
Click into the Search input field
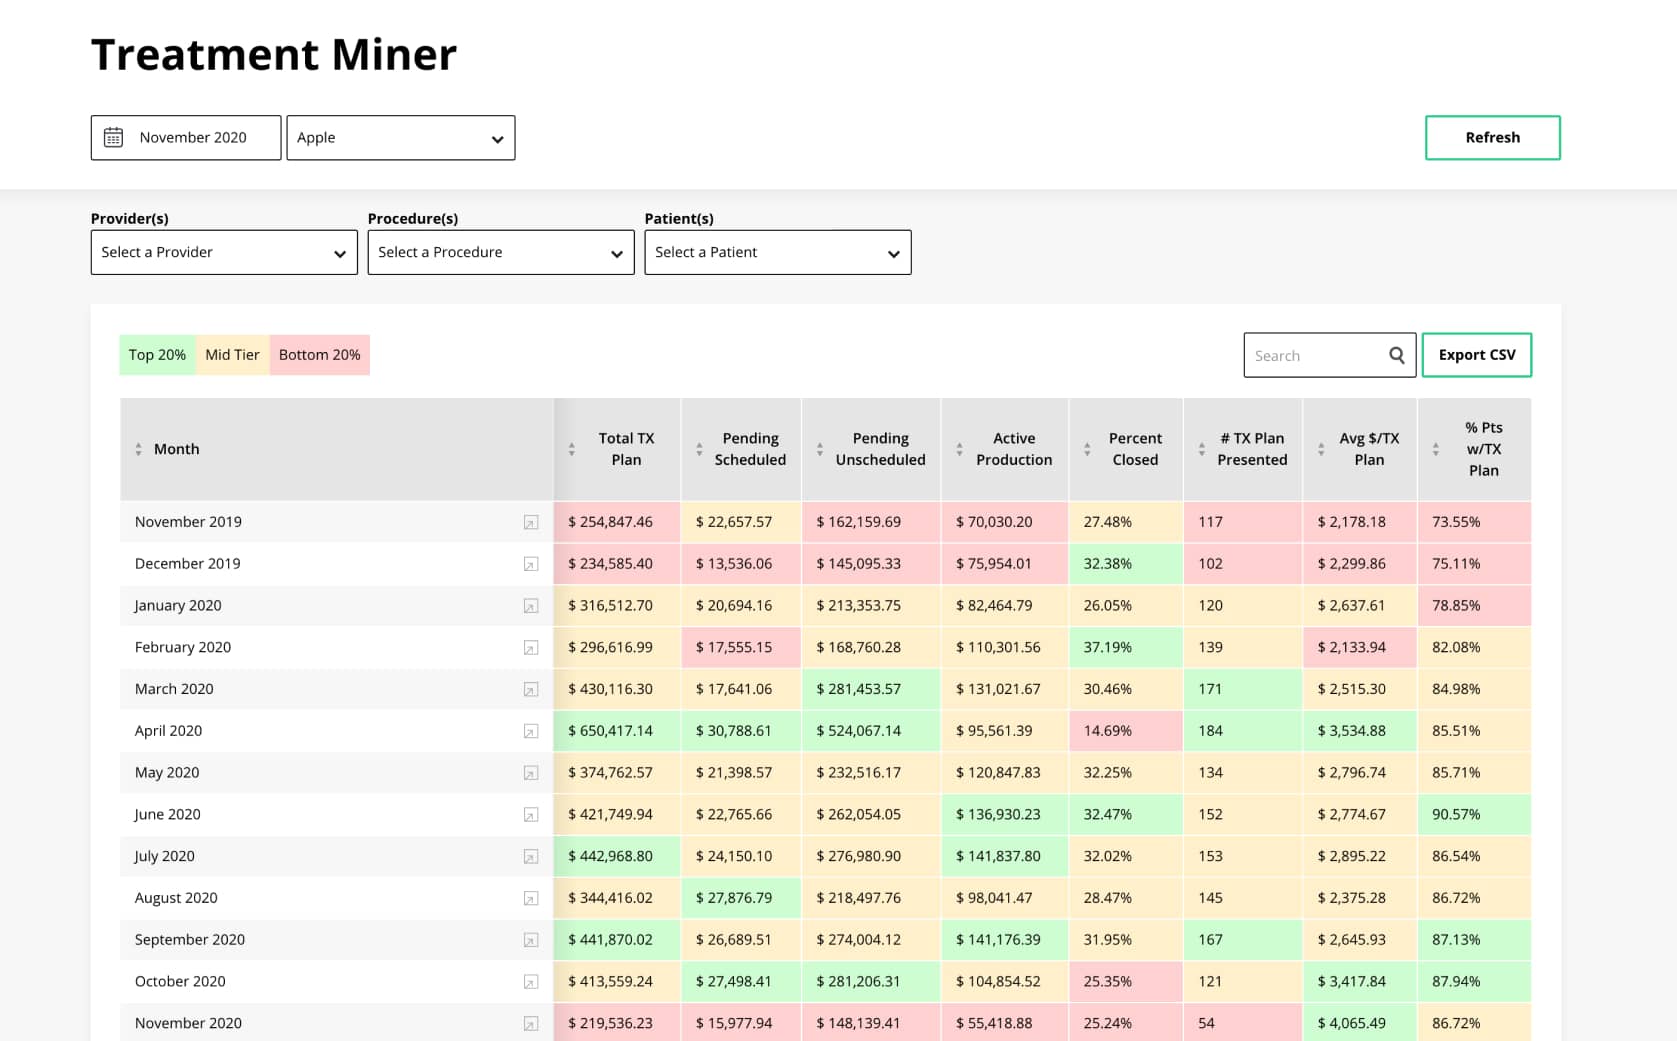pyautogui.click(x=1314, y=355)
